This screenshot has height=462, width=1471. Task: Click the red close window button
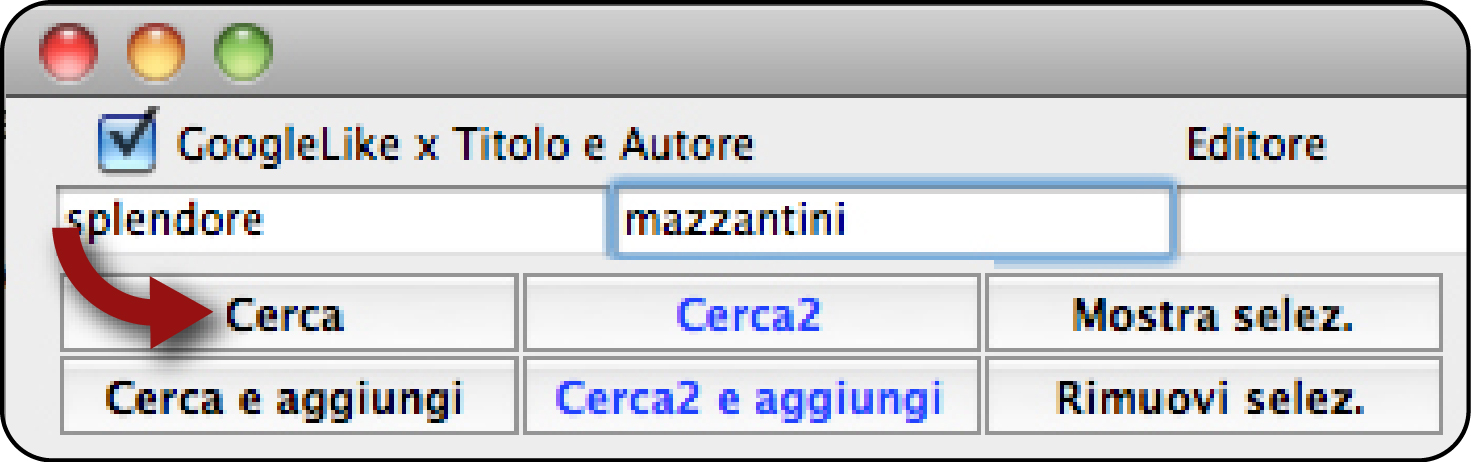(x=68, y=53)
